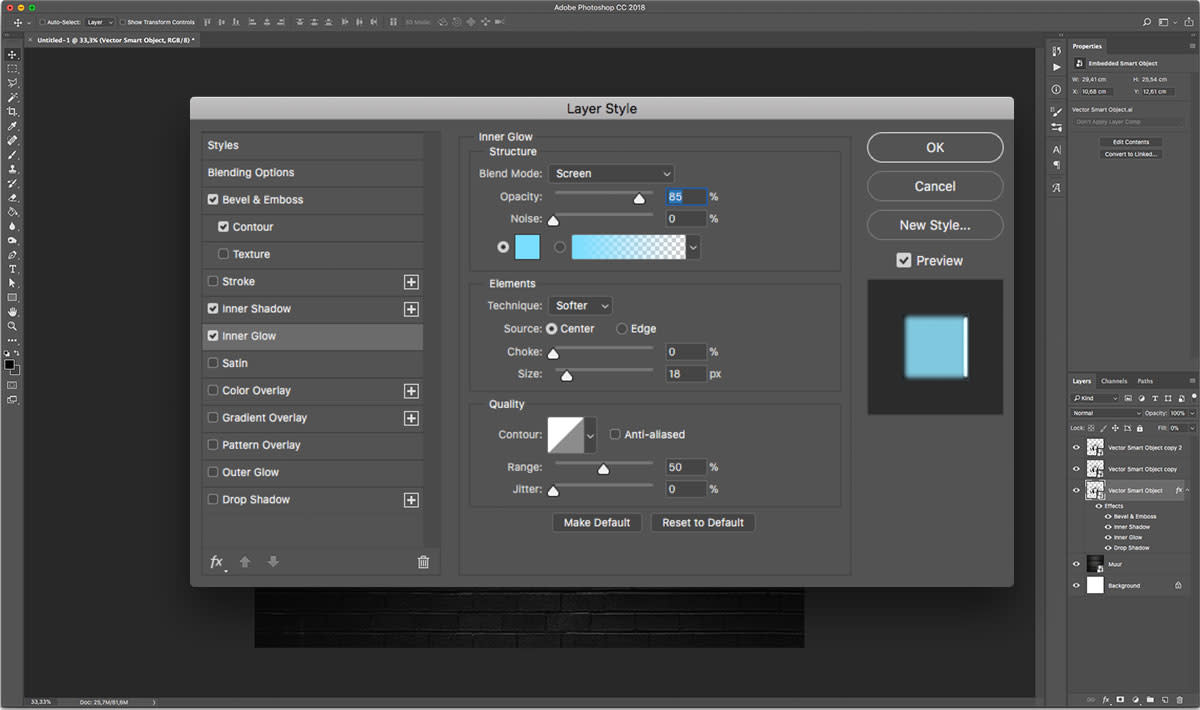Image resolution: width=1200 pixels, height=710 pixels.
Task: Hide the Muur layer
Action: (1076, 564)
